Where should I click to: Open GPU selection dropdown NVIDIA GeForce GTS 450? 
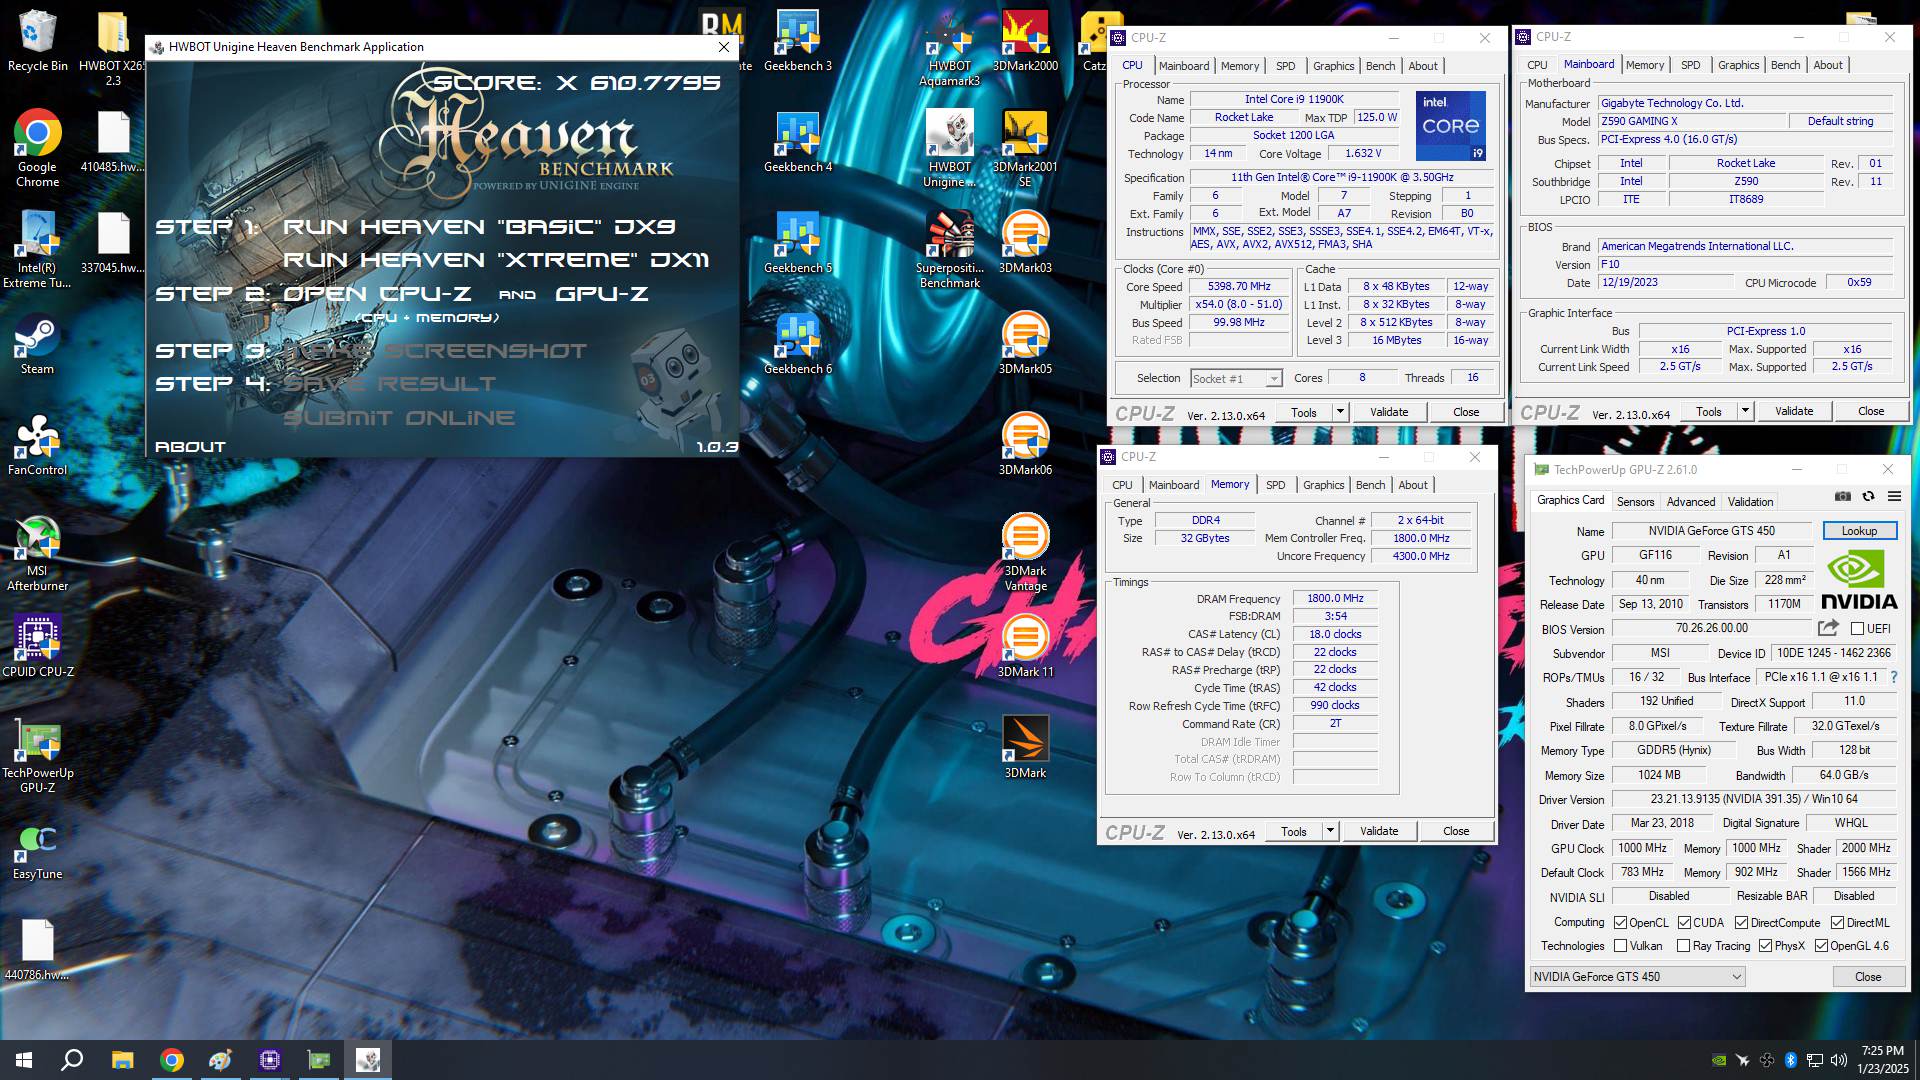tap(1637, 977)
